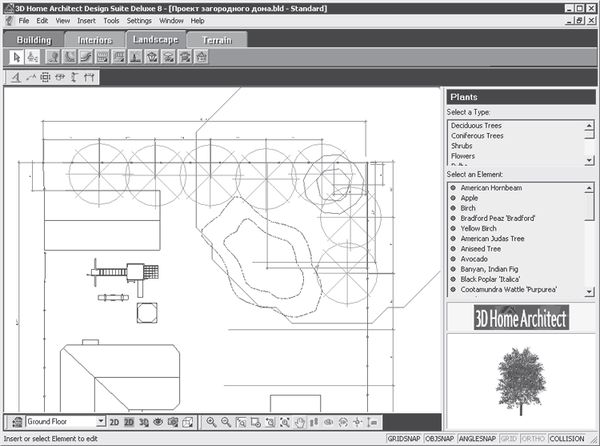The image size is (600, 446).
Task: Select the arrow selection tool
Action: (x=16, y=57)
